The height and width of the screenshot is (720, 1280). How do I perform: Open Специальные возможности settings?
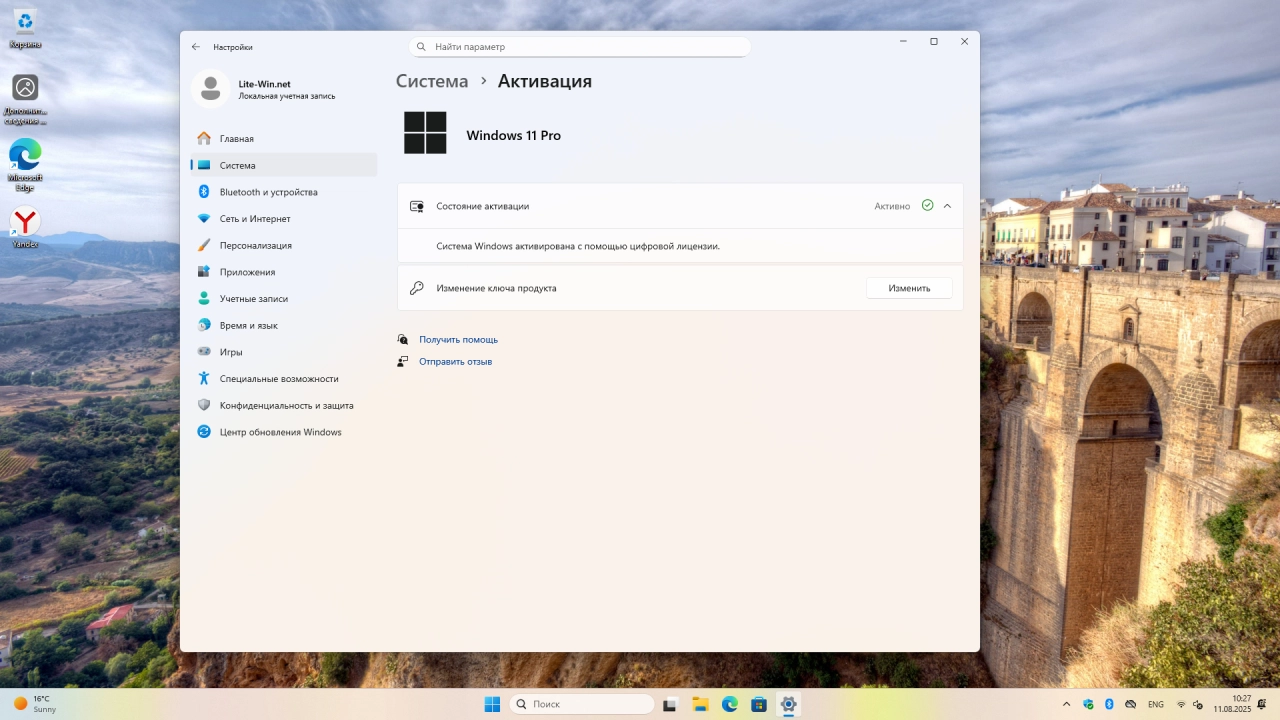click(x=283, y=379)
